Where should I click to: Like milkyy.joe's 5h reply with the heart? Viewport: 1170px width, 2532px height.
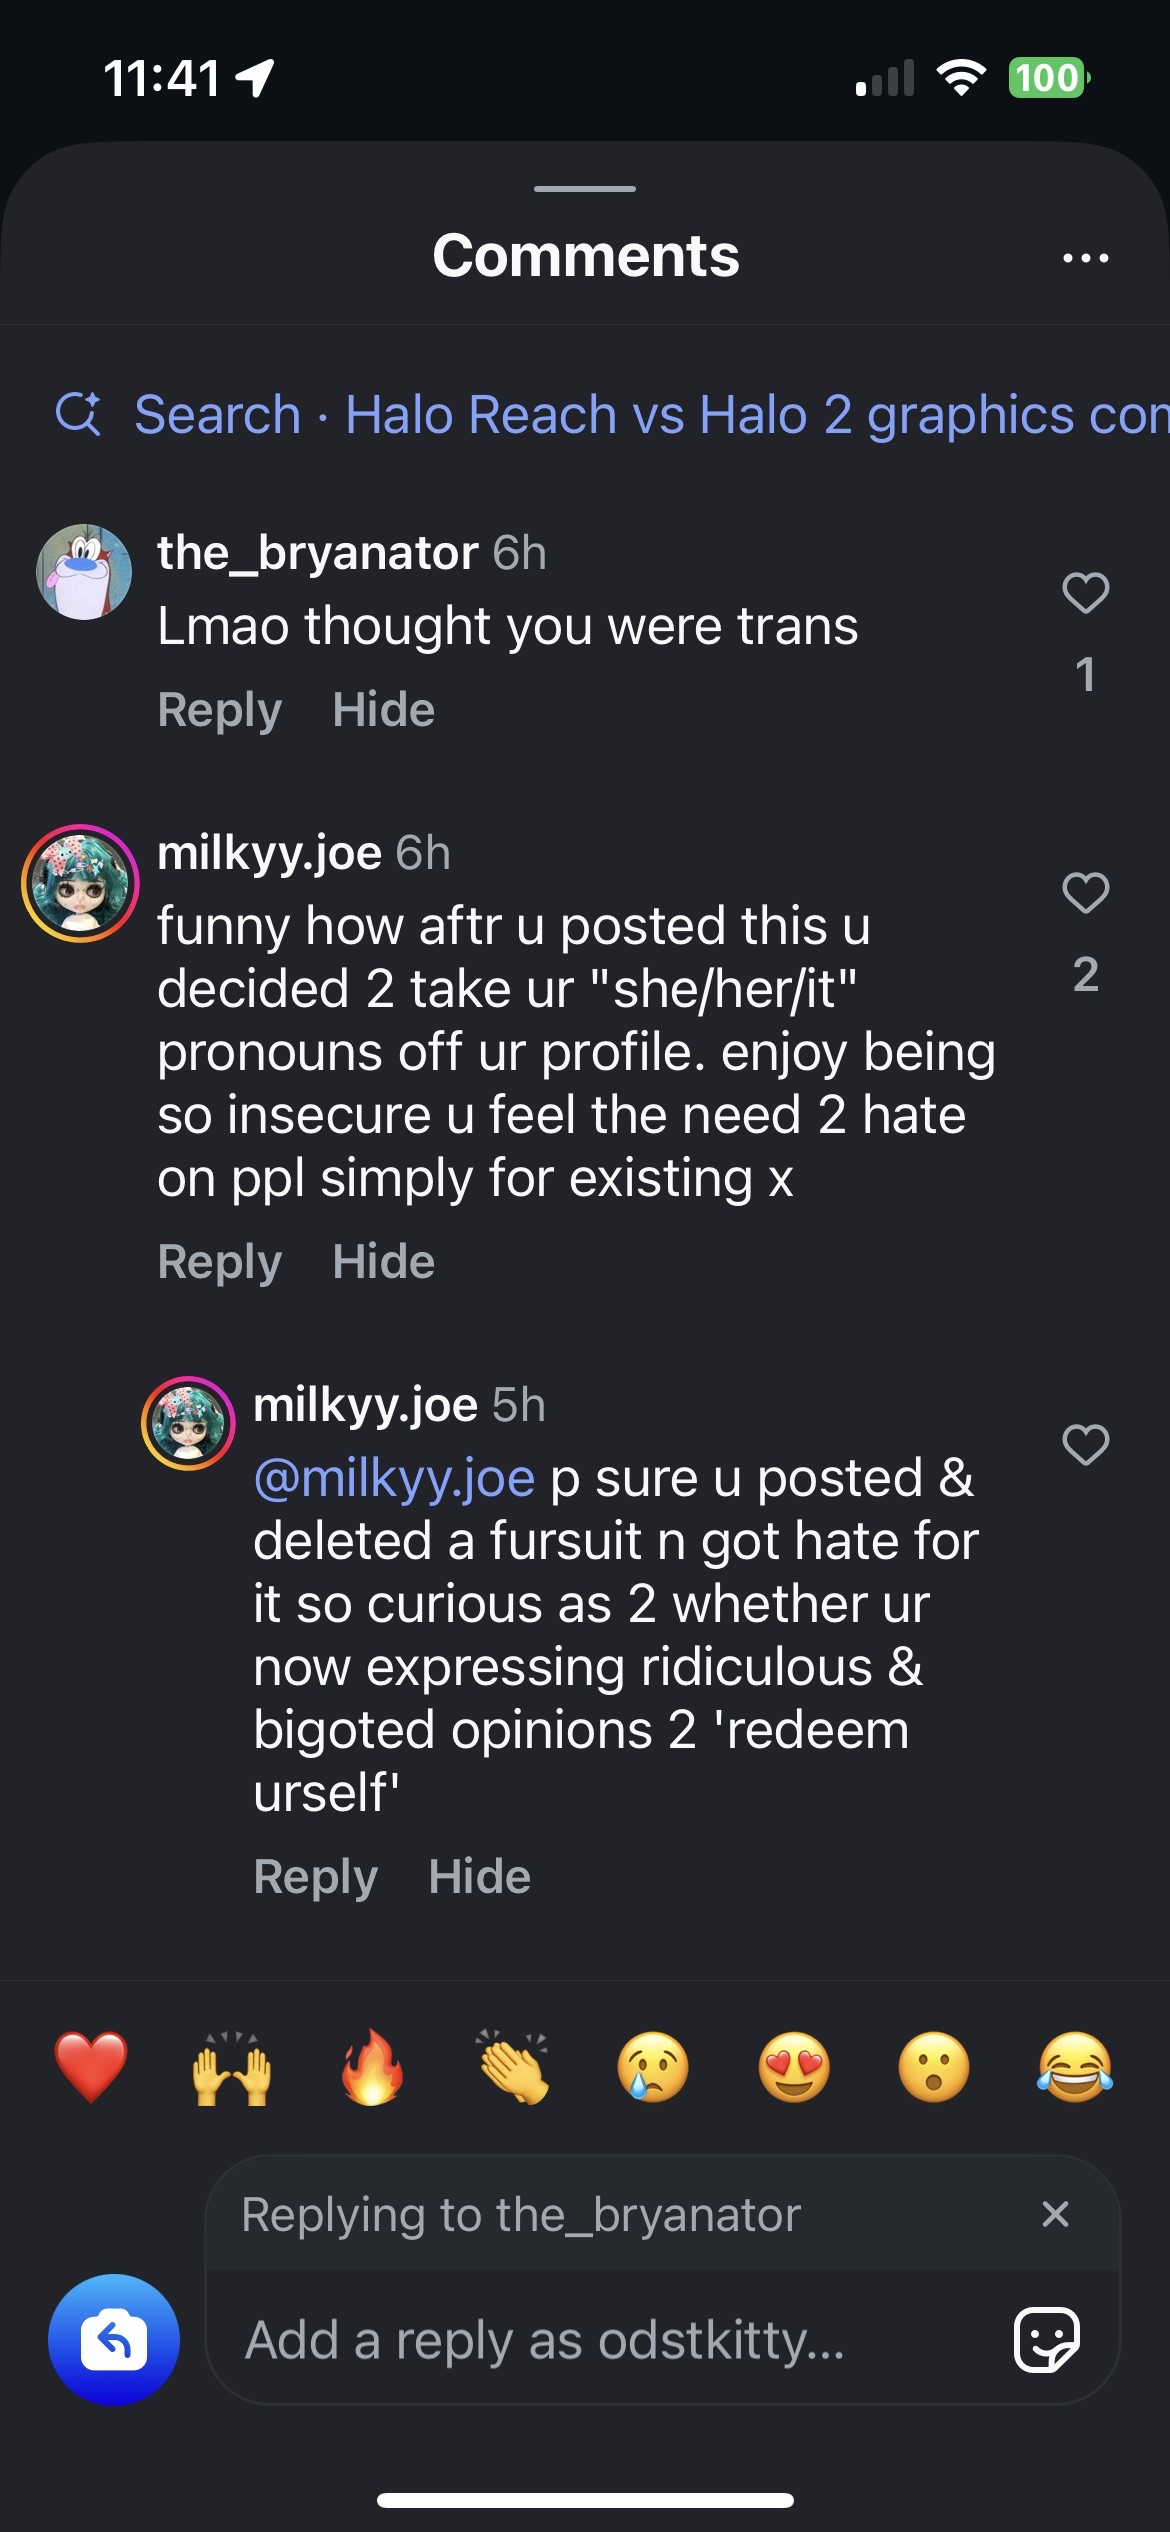point(1085,1445)
